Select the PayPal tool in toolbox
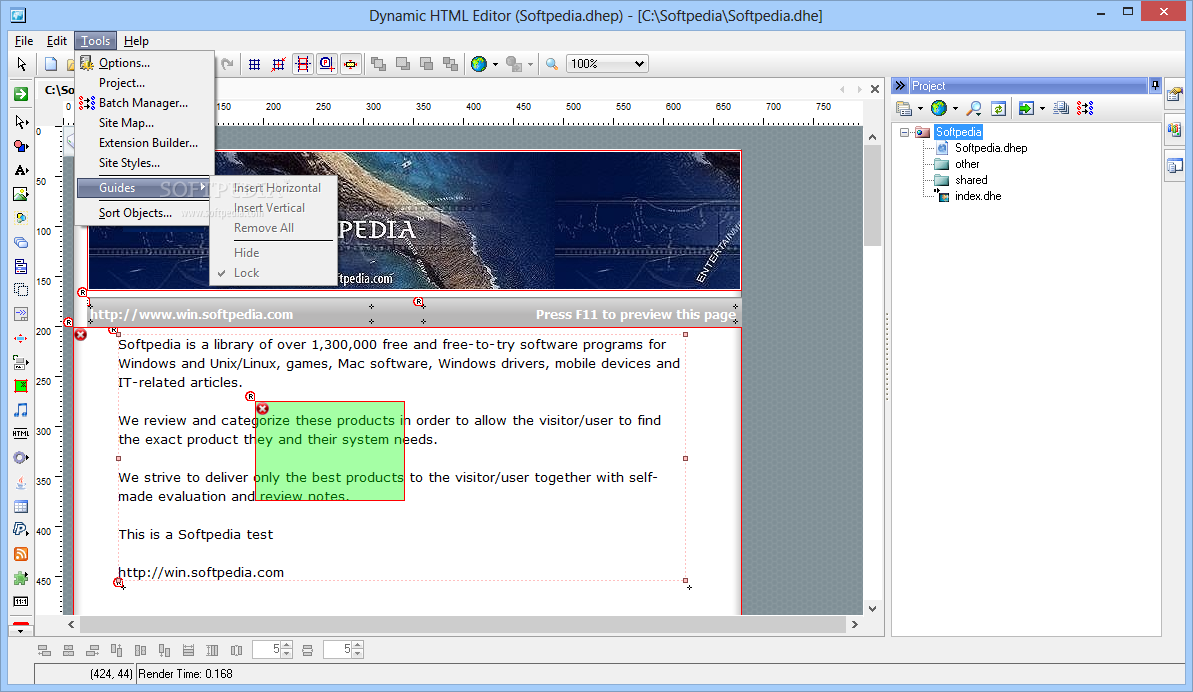This screenshot has height=692, width=1193. point(21,530)
